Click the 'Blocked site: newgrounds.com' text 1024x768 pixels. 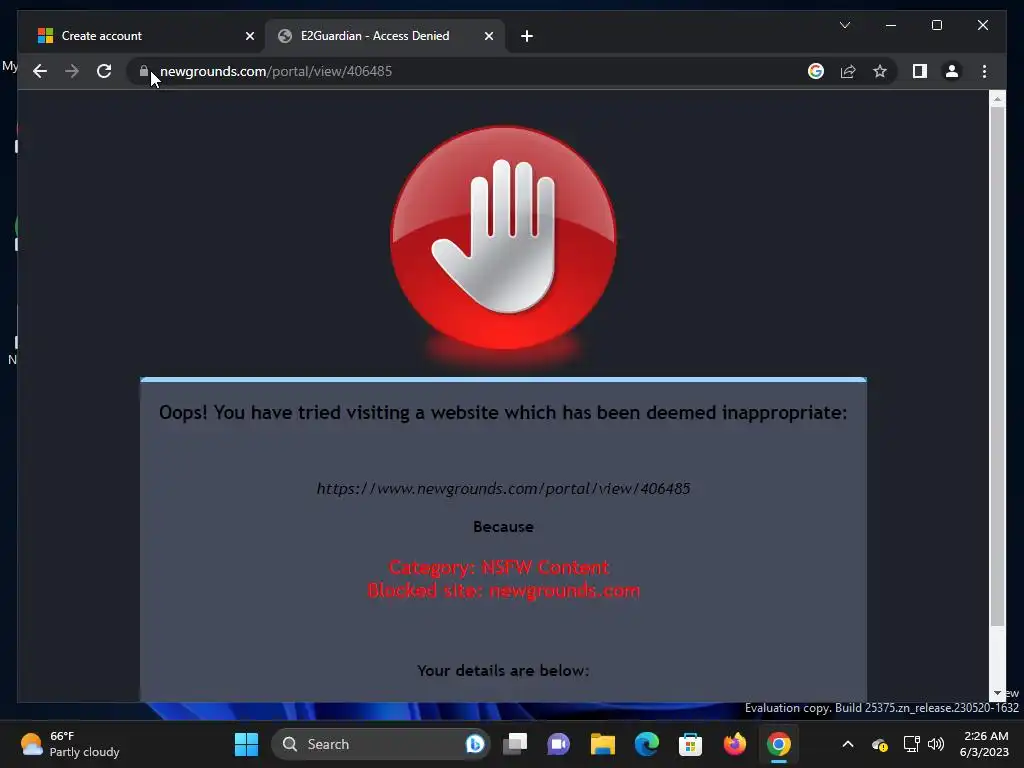[x=504, y=590]
